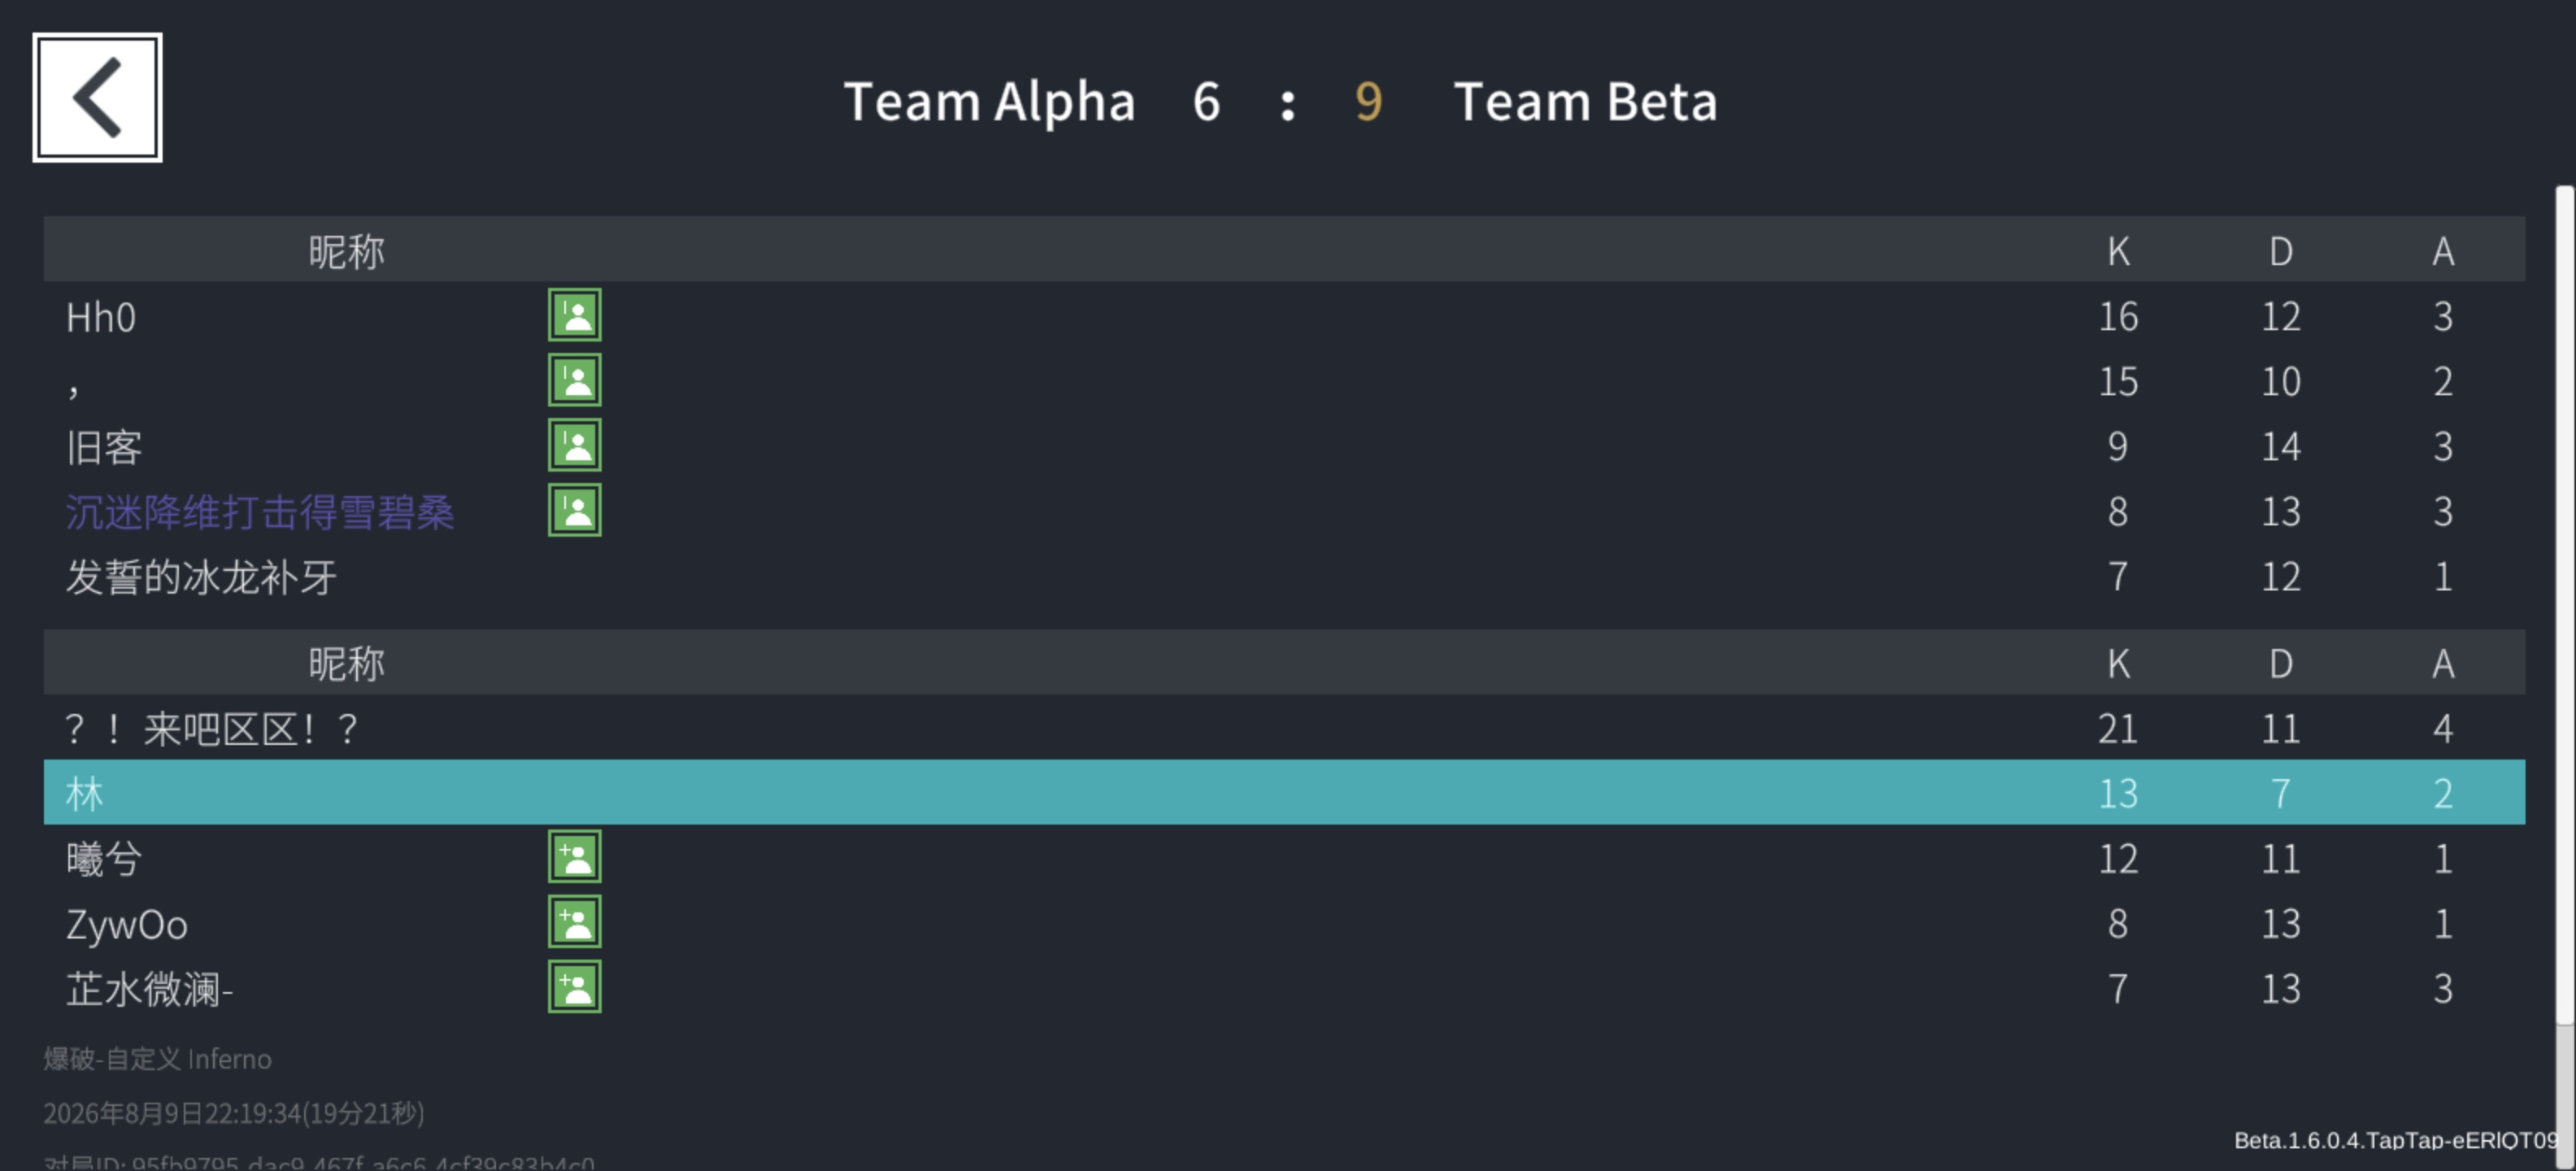Click the Team Beta title
This screenshot has width=2576, height=1171.
(1585, 101)
